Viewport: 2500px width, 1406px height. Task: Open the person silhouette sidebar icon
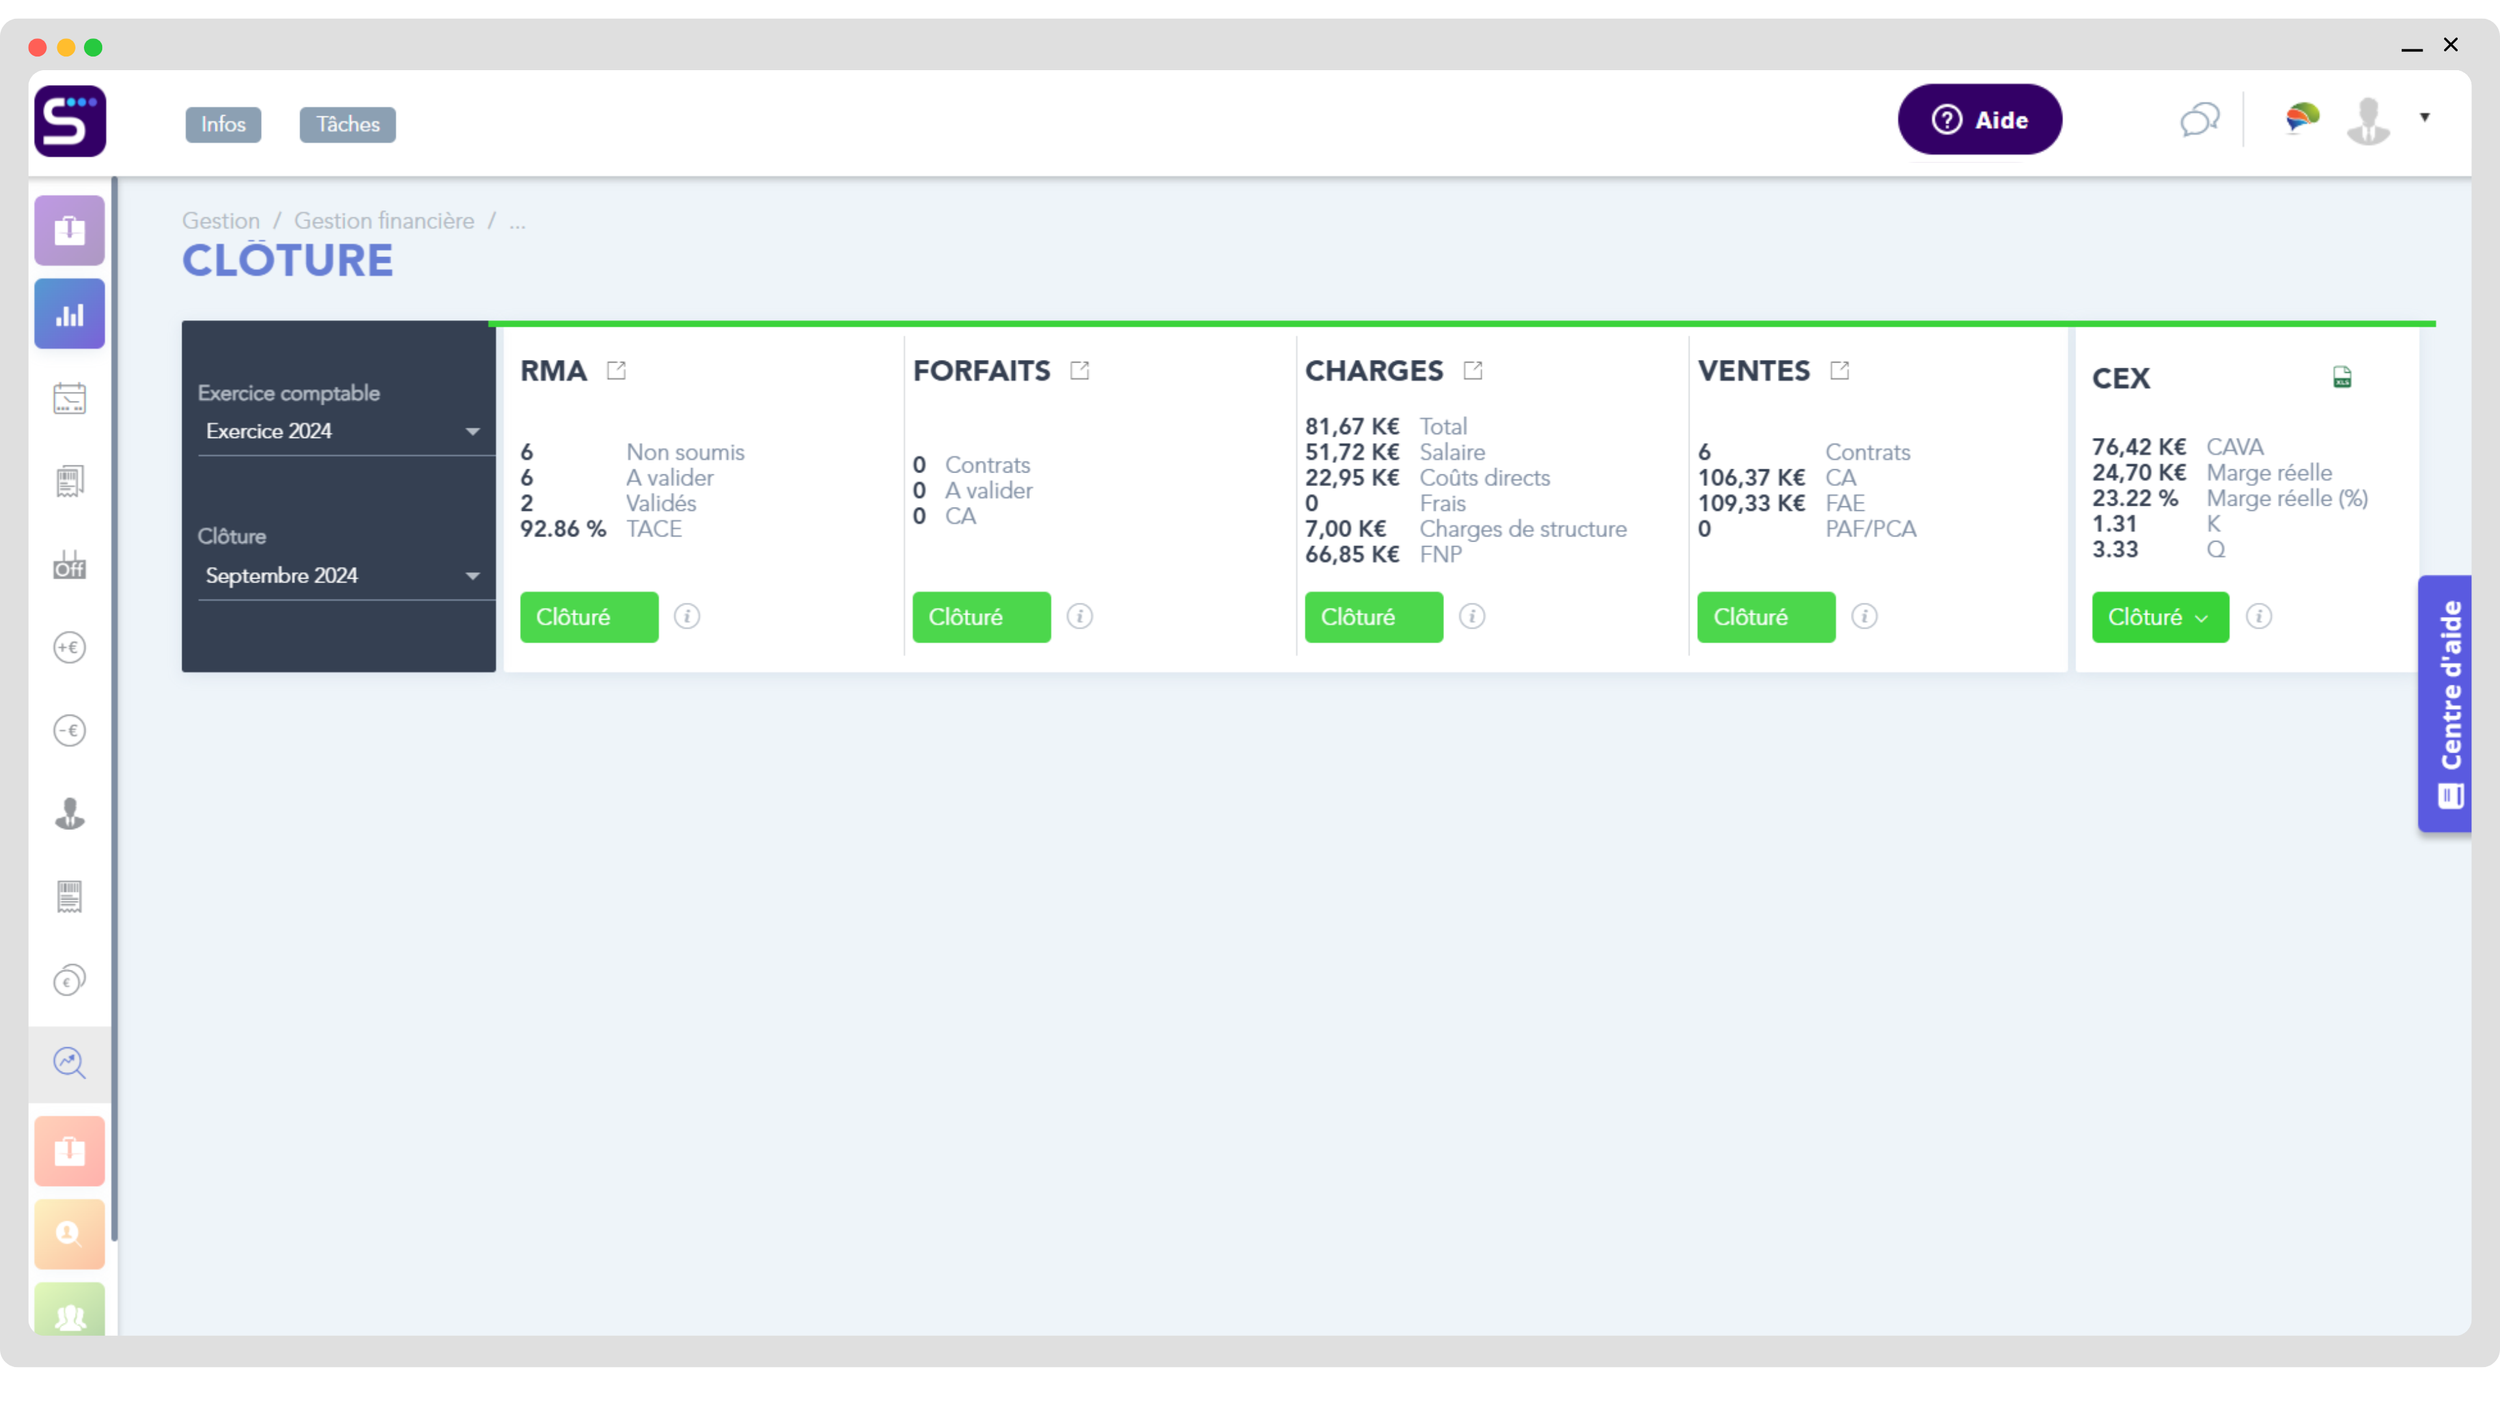tap(69, 813)
